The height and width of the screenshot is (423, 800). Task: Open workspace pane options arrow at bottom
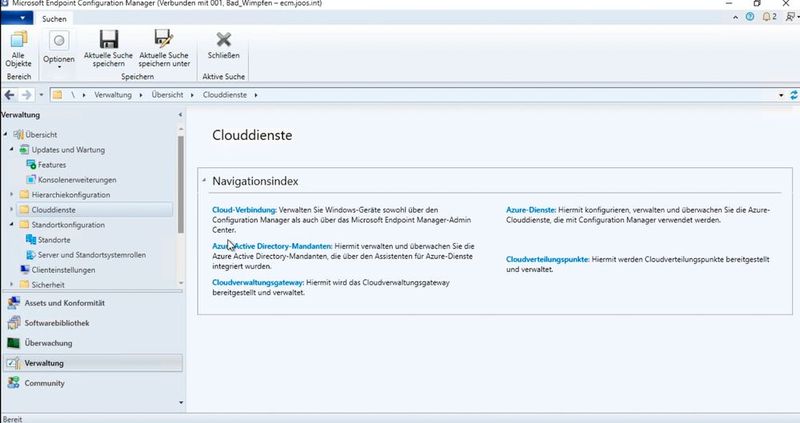[181, 403]
